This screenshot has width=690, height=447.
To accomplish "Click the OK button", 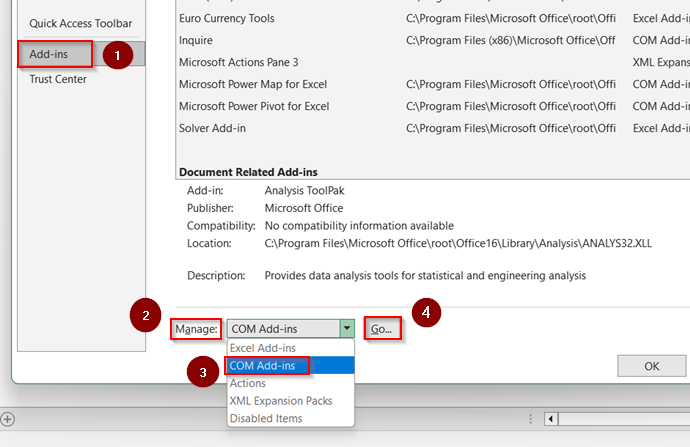I will pyautogui.click(x=651, y=366).
